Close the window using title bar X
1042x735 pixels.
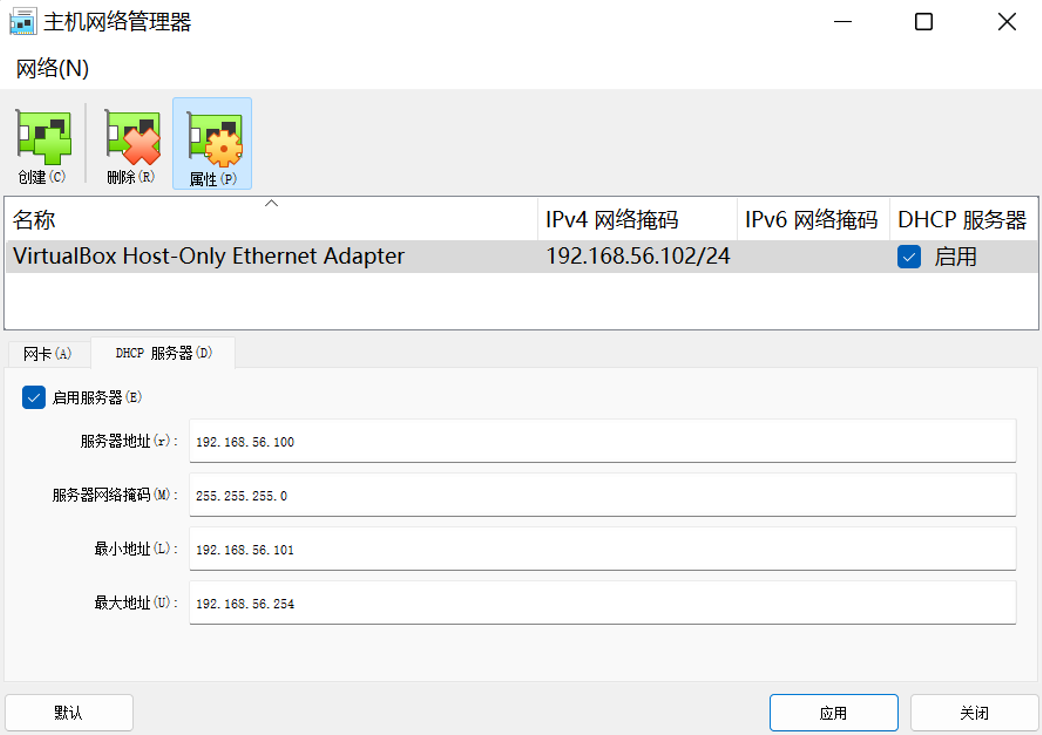[x=1007, y=22]
